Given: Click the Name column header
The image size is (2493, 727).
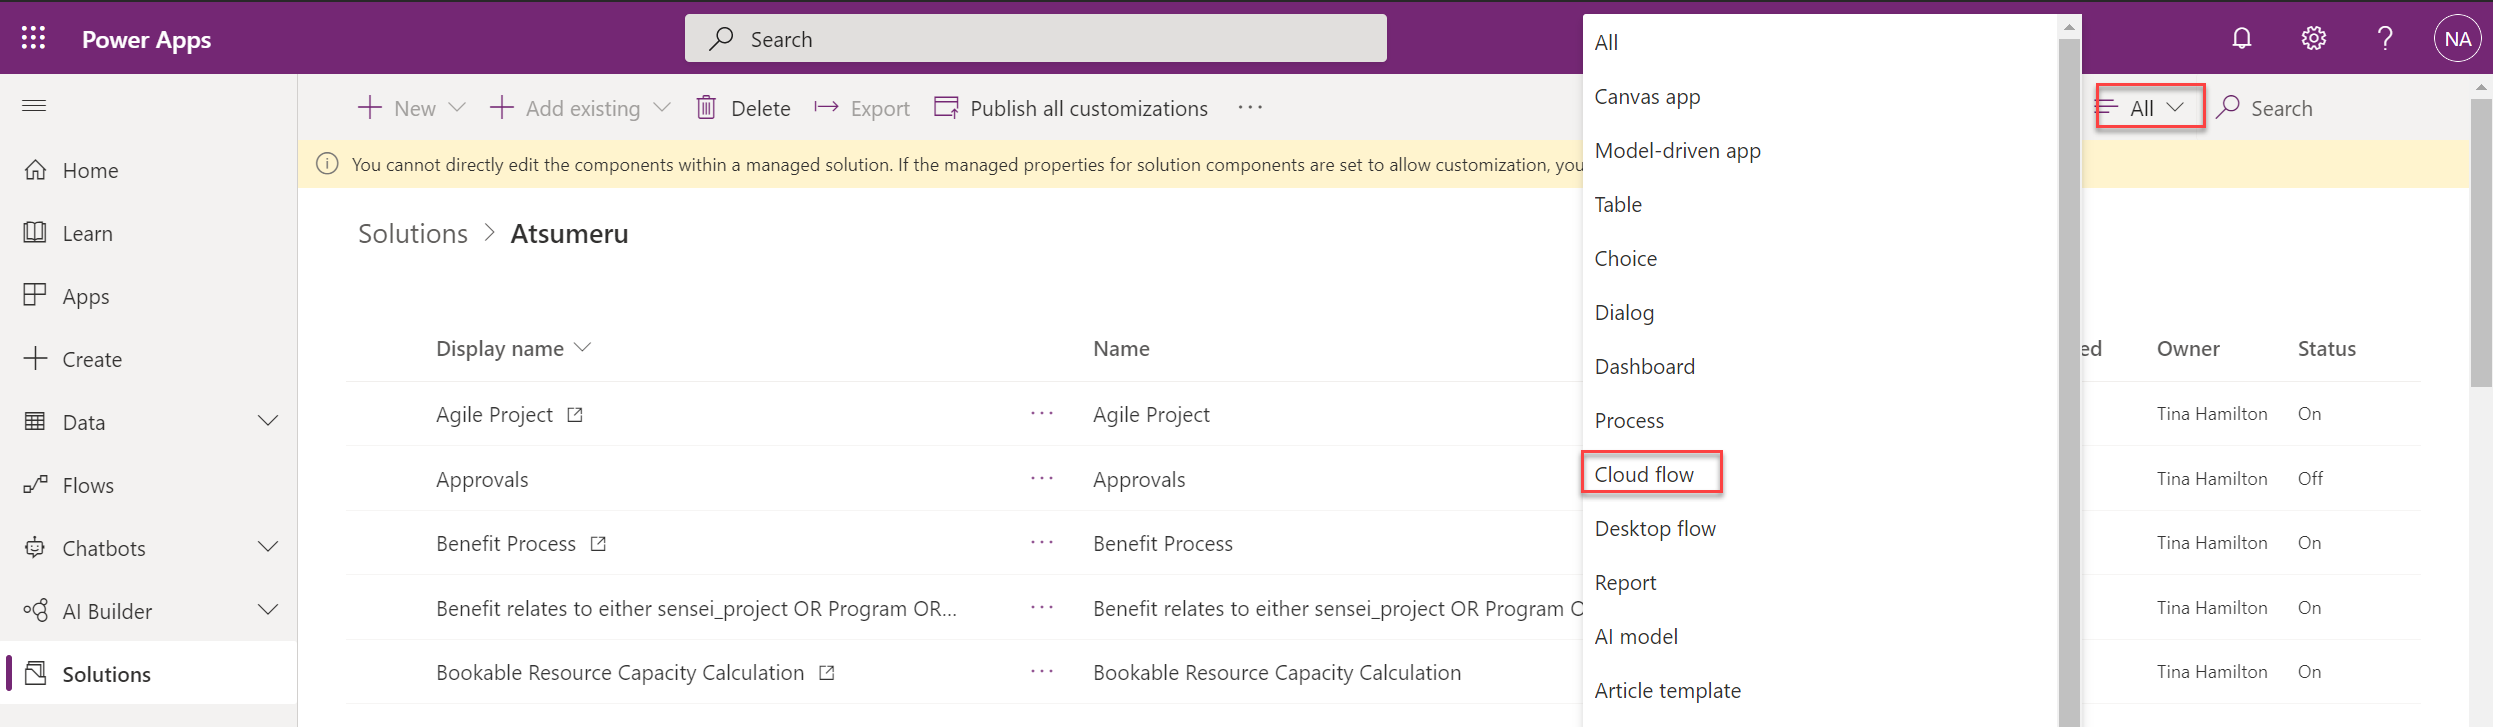Looking at the screenshot, I should pos(1121,348).
